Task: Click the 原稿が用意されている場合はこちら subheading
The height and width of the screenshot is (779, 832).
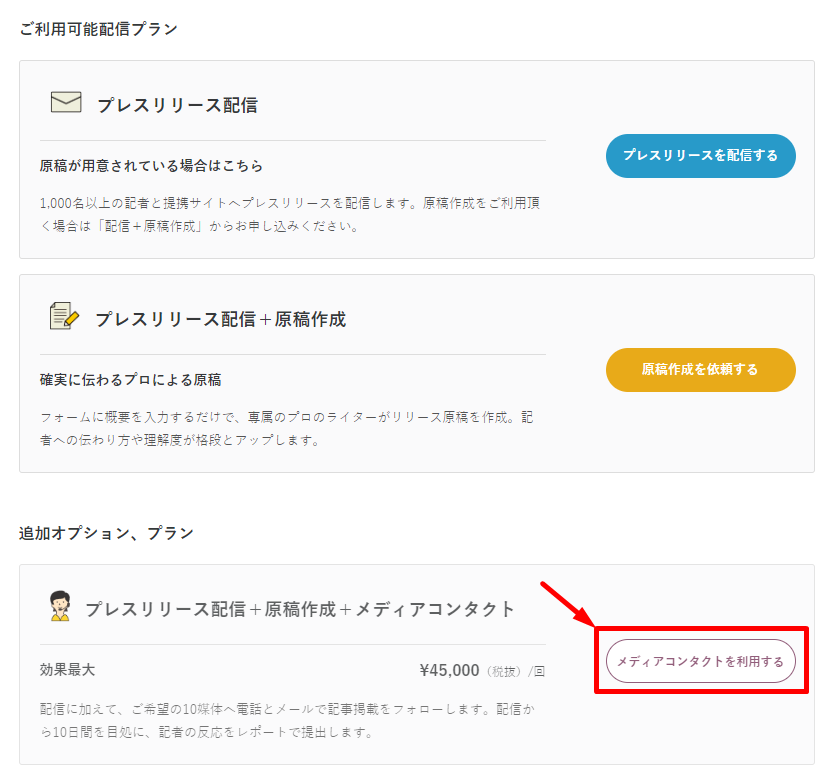Action: tap(151, 166)
